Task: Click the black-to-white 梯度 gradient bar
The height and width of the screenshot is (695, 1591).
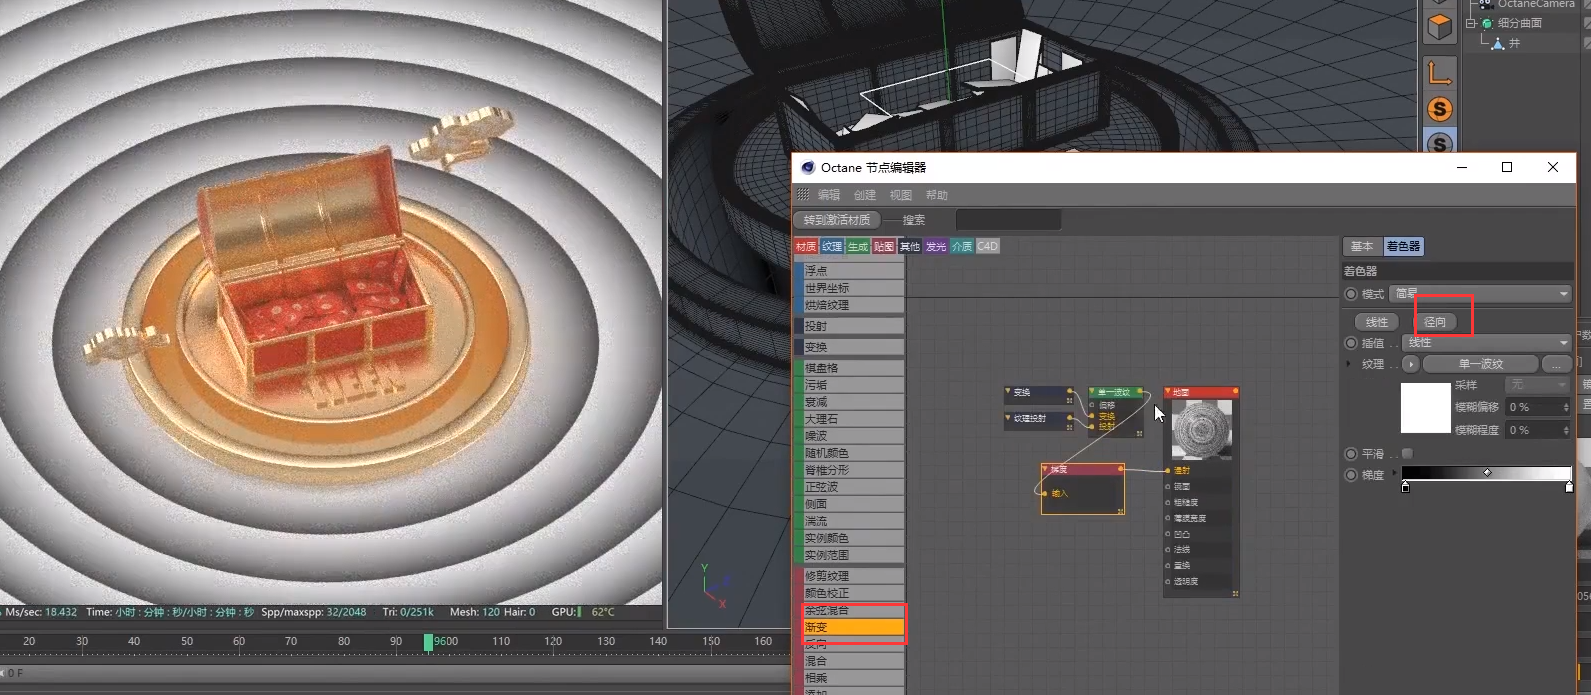Action: pyautogui.click(x=1487, y=473)
